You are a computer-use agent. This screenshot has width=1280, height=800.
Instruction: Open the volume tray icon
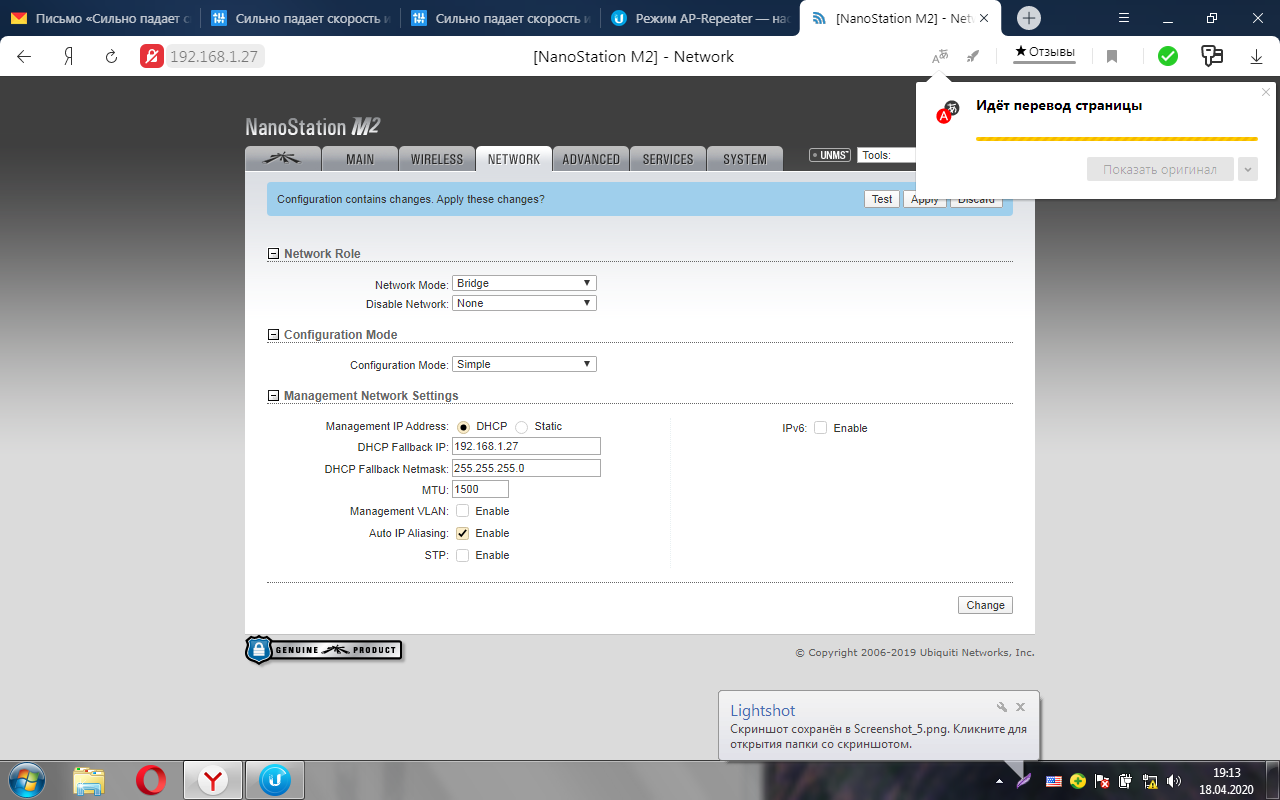tap(1174, 780)
